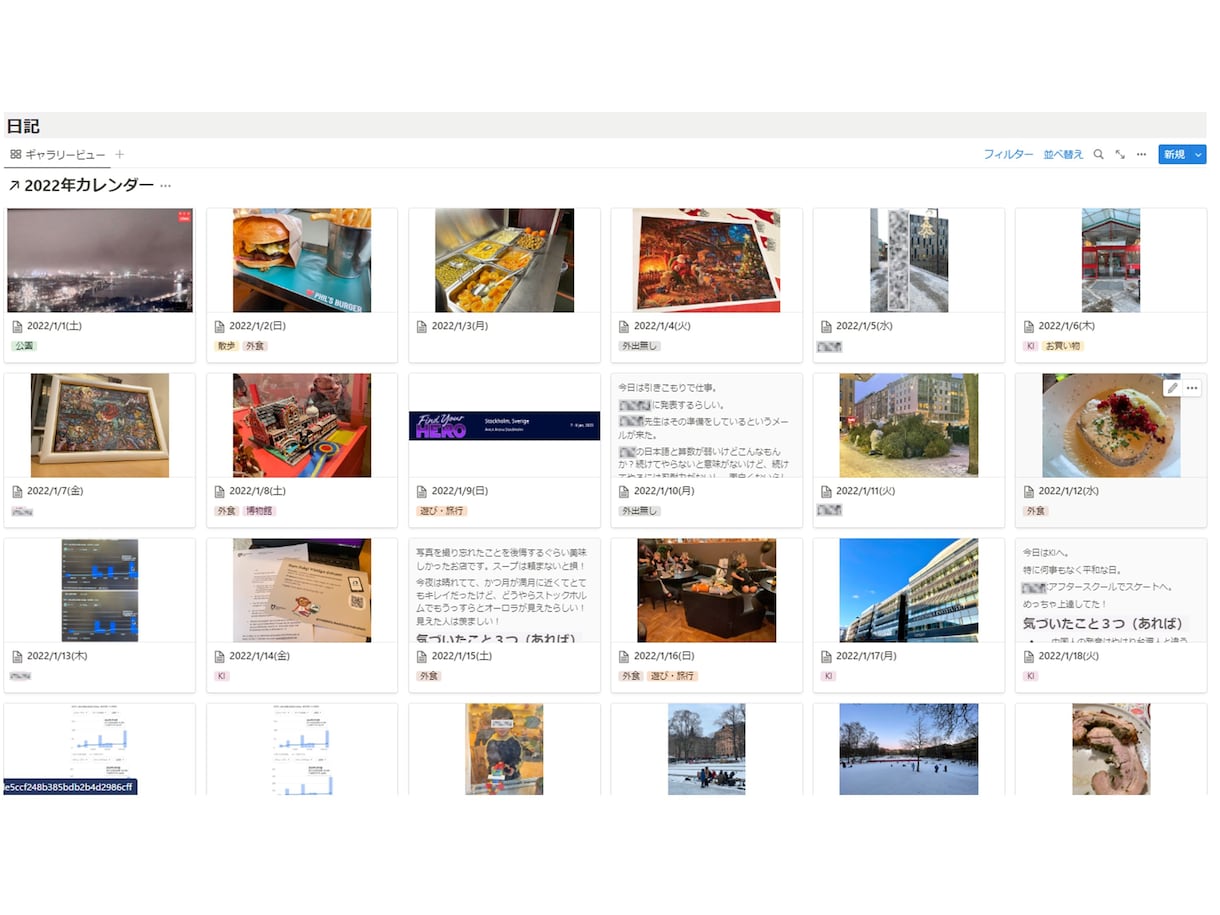Screen dimensions: 1220x915
Task: Open buffet food photo of 2022/1/3(月)
Action: click(x=504, y=260)
